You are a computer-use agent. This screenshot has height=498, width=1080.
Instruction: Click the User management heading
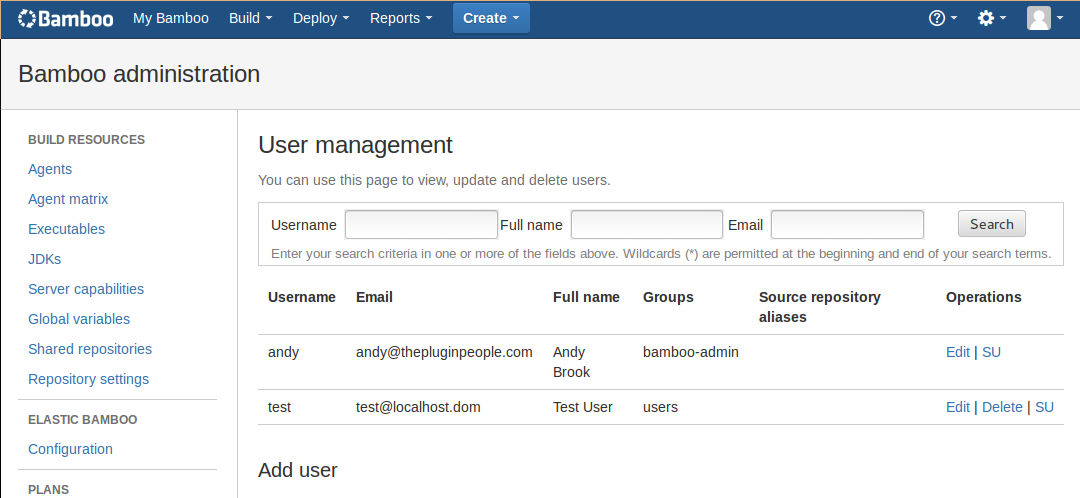[x=355, y=145]
